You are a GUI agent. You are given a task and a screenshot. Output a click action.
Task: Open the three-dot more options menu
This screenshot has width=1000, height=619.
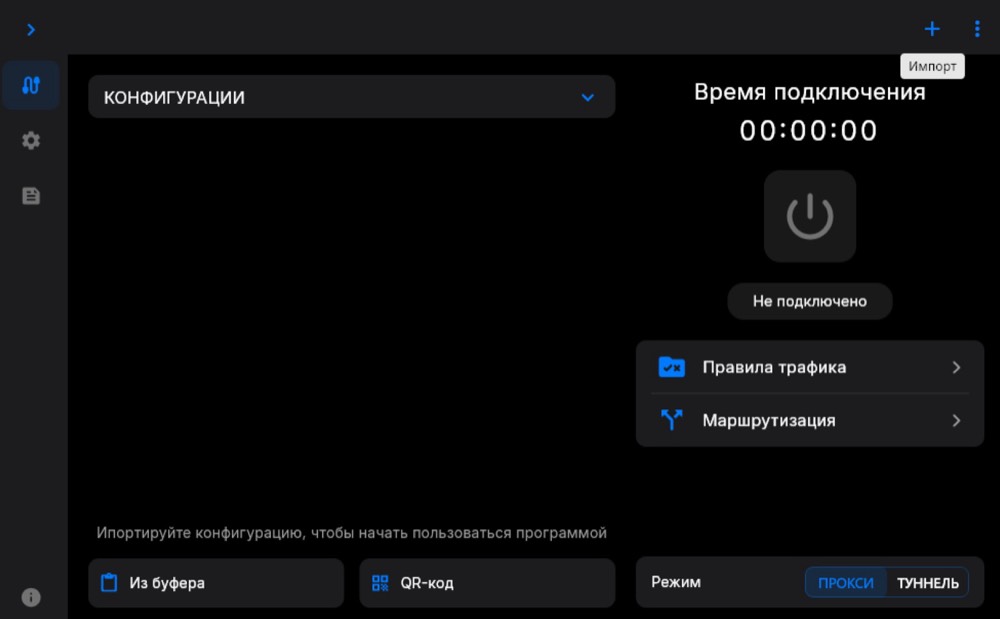pyautogui.click(x=977, y=29)
